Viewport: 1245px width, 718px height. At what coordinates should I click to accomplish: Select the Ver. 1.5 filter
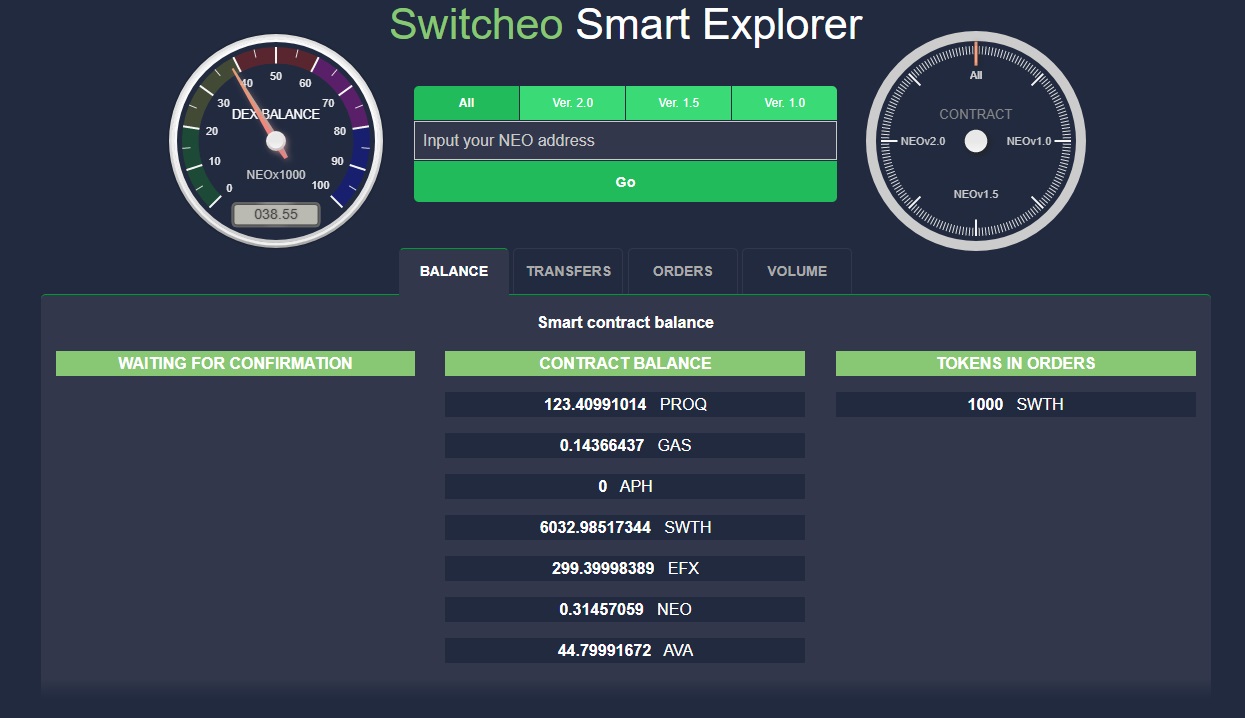tap(679, 103)
